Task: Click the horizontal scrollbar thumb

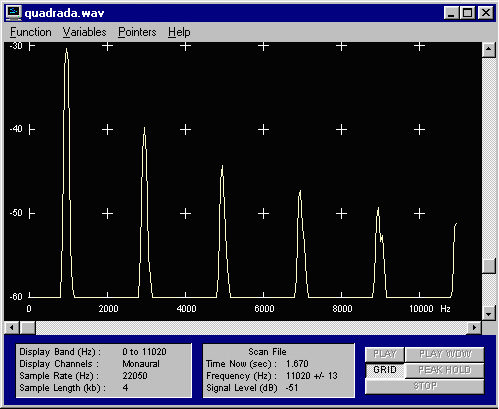Action: click(27, 328)
